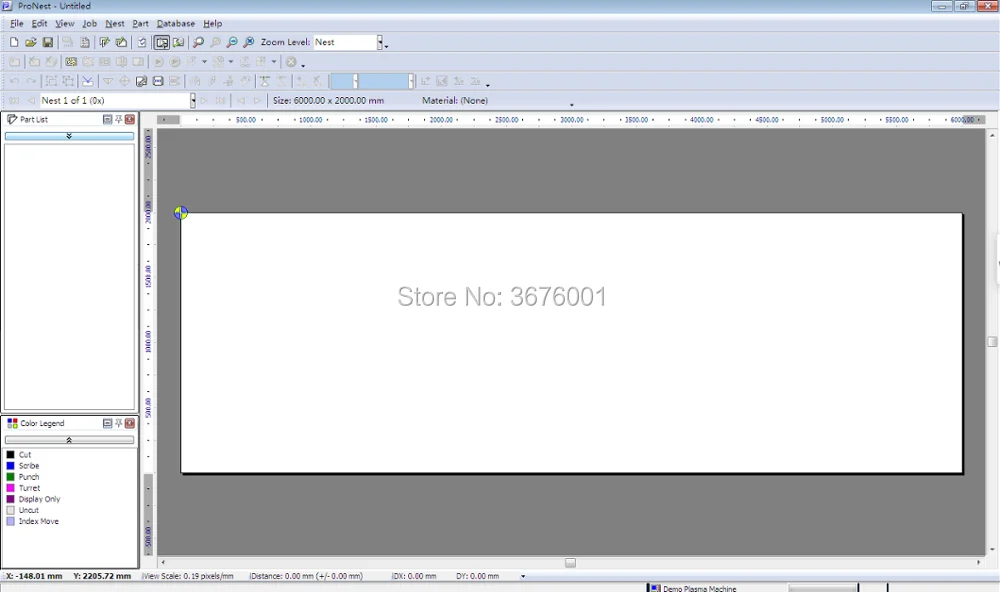Viewport: 1000px width, 592px height.
Task: Open the Nest 1 of 1 dropdown
Action: click(x=193, y=100)
